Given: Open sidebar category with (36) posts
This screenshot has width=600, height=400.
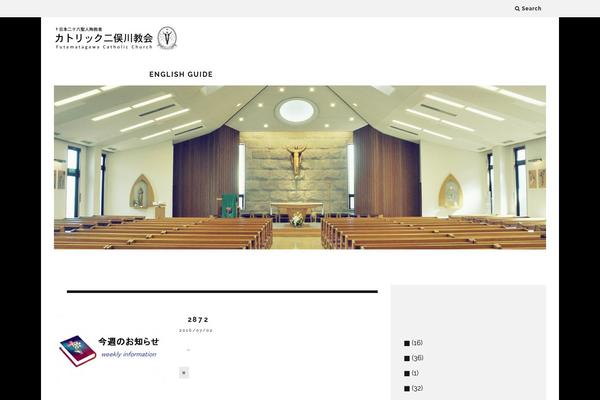Looking at the screenshot, I should coord(414,358).
